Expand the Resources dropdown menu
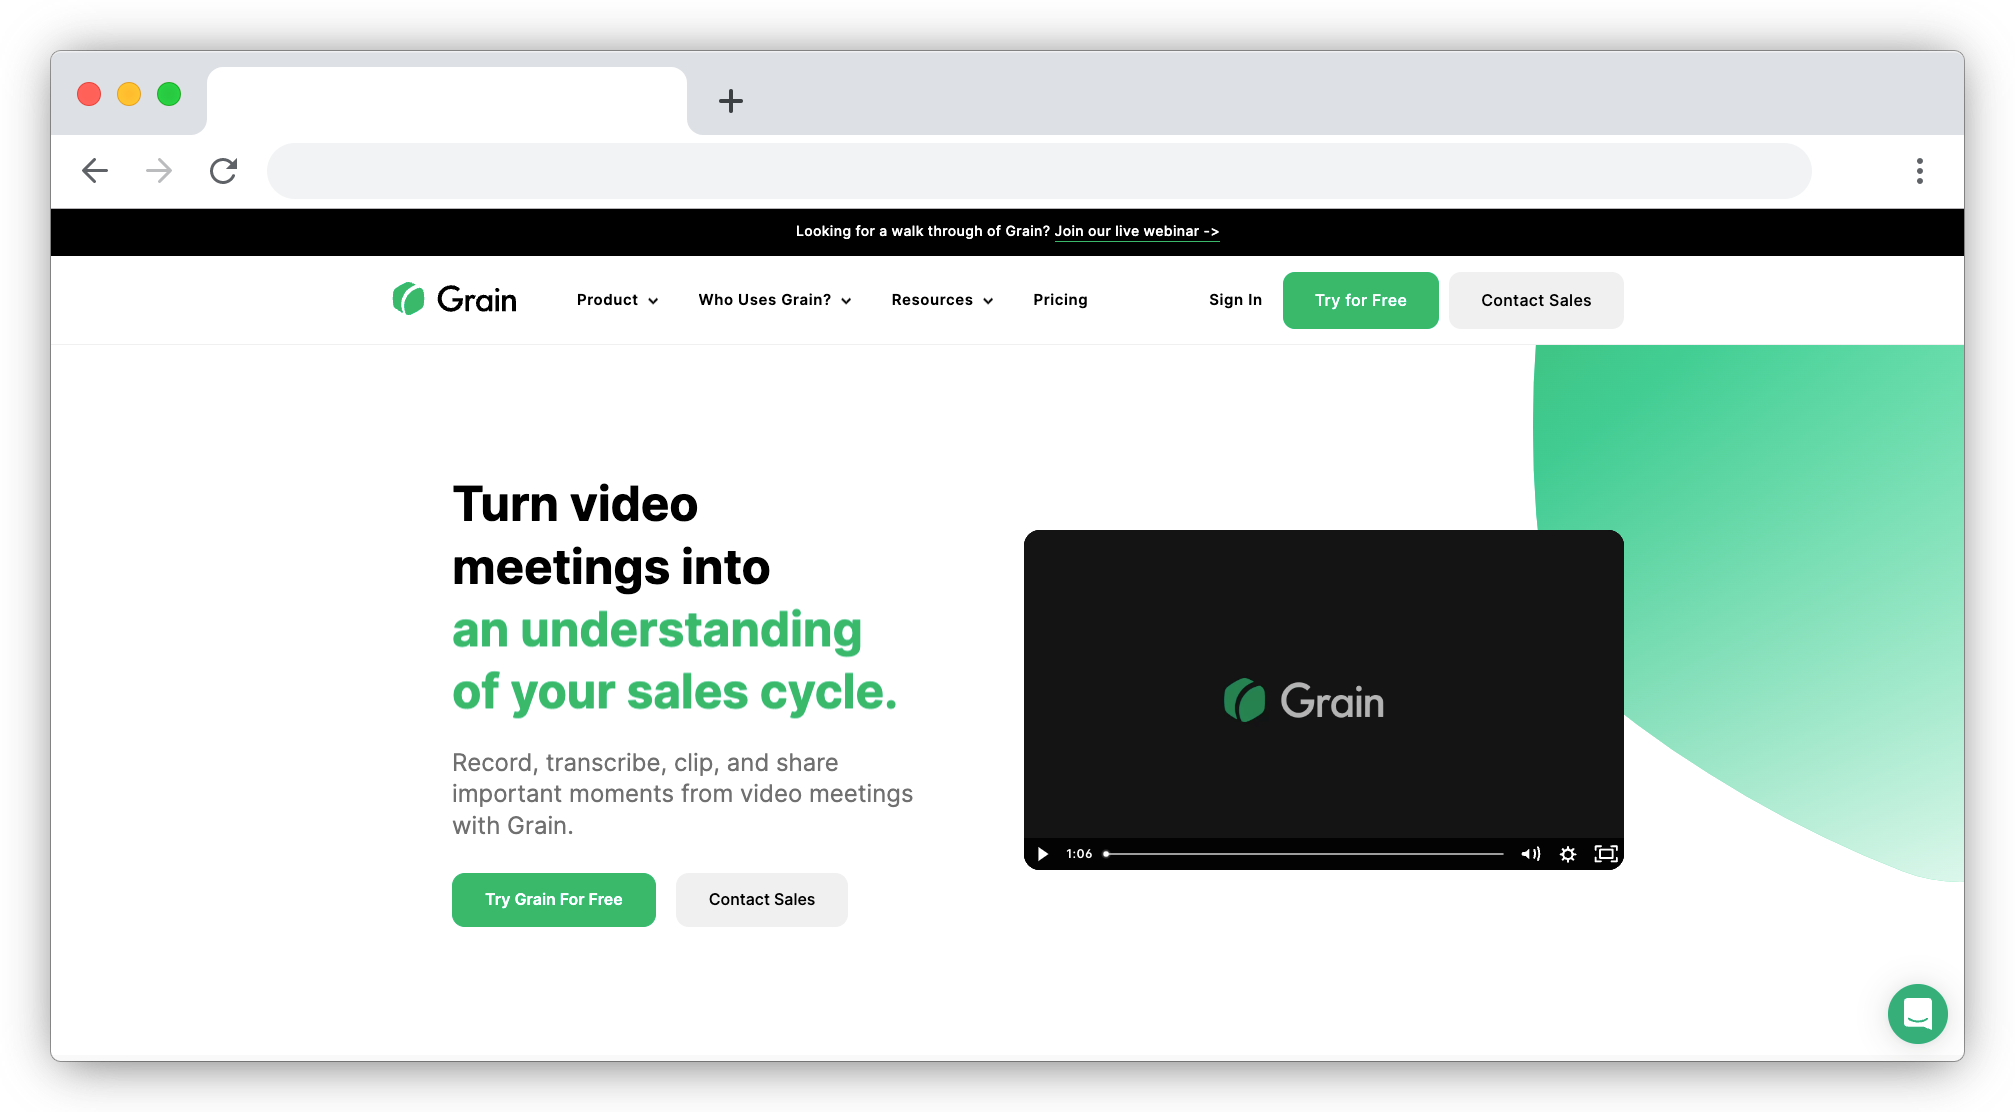This screenshot has height=1112, width=2015. pos(940,300)
